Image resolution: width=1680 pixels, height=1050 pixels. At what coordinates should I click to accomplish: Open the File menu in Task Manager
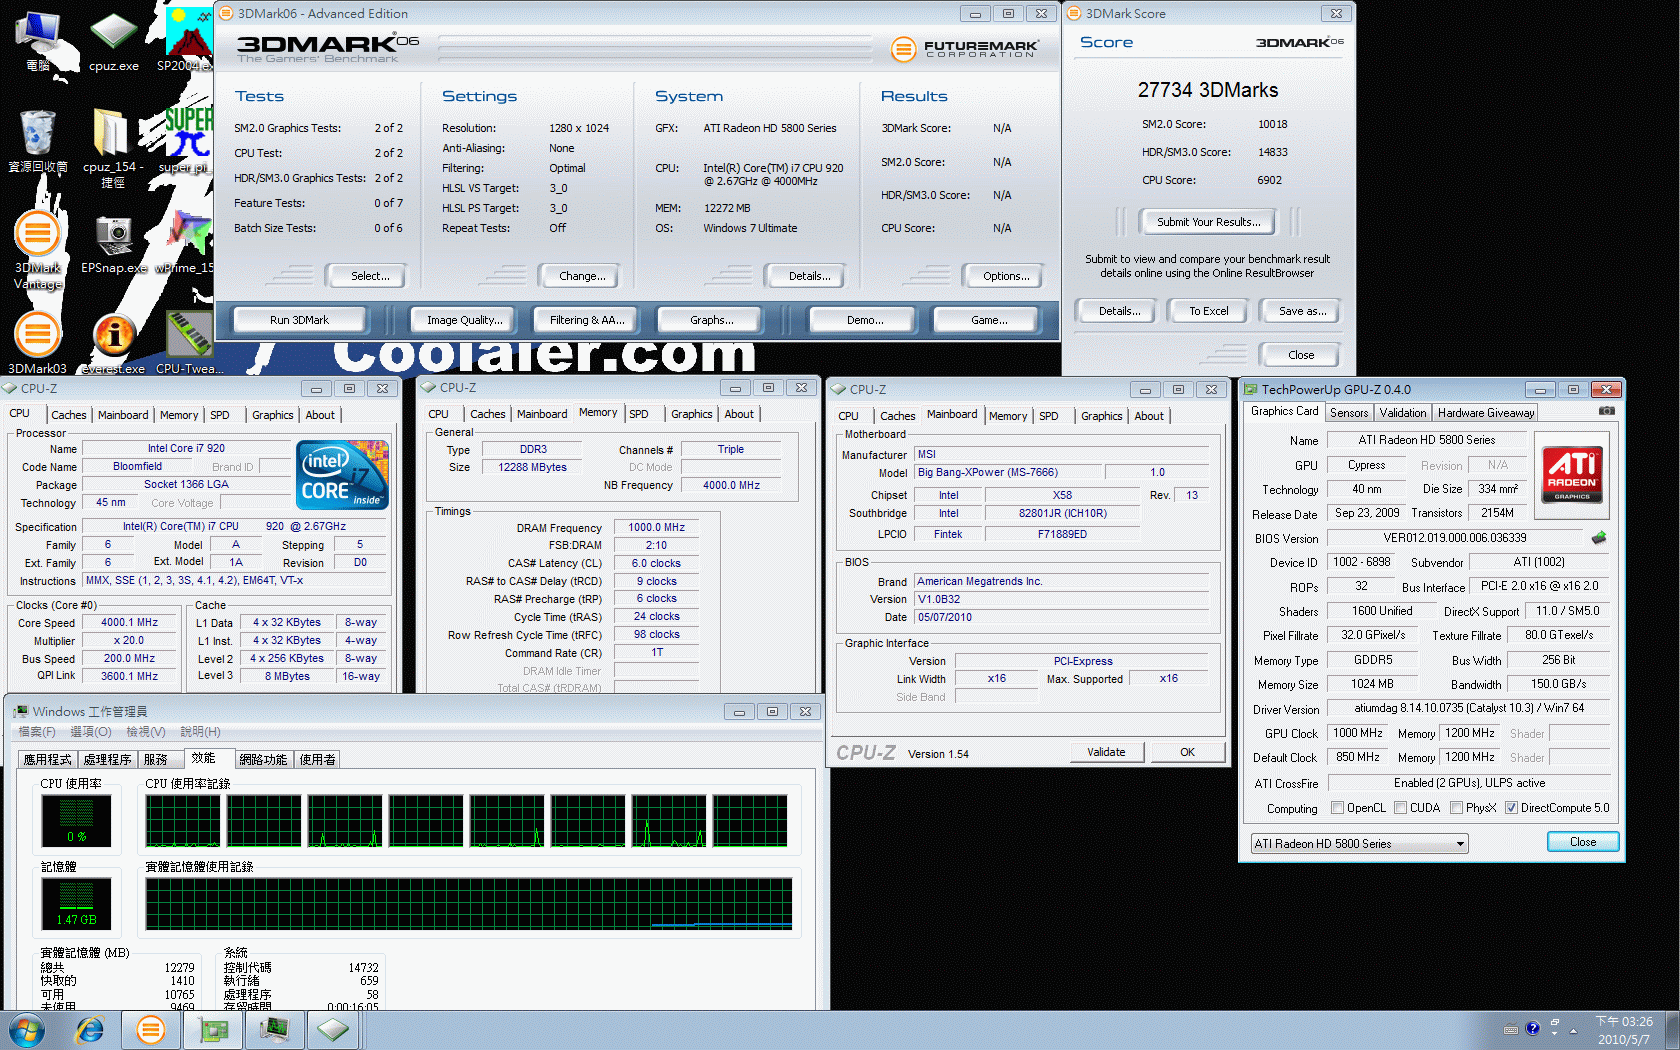tap(37, 732)
